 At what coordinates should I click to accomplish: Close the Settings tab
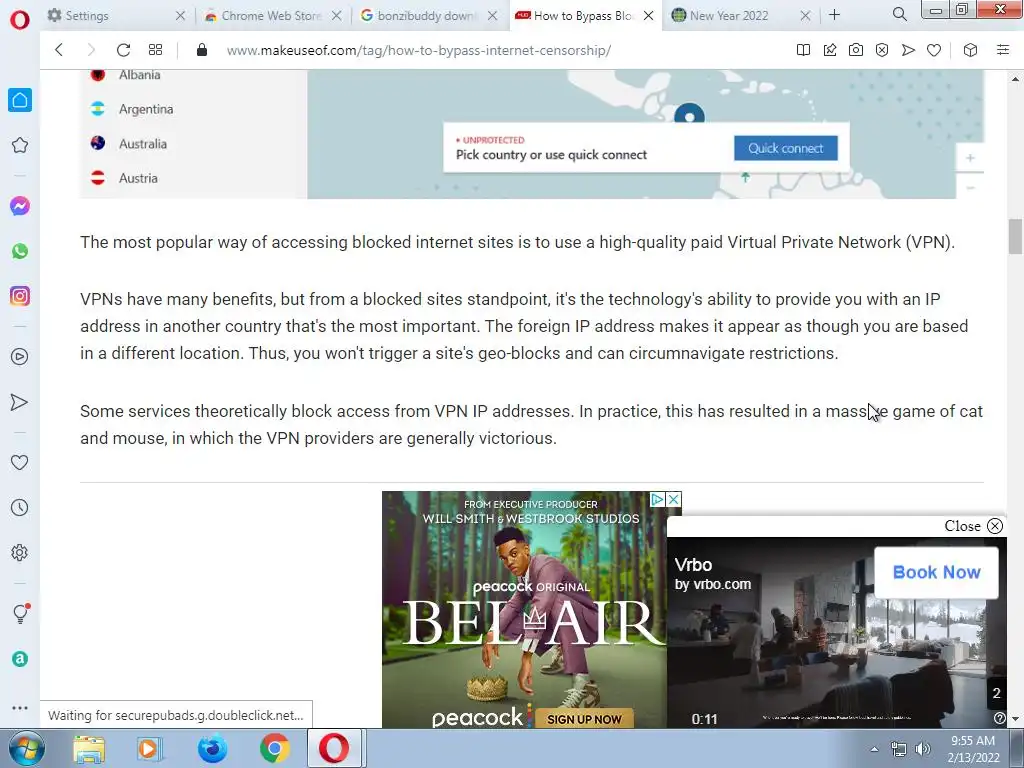click(x=180, y=16)
